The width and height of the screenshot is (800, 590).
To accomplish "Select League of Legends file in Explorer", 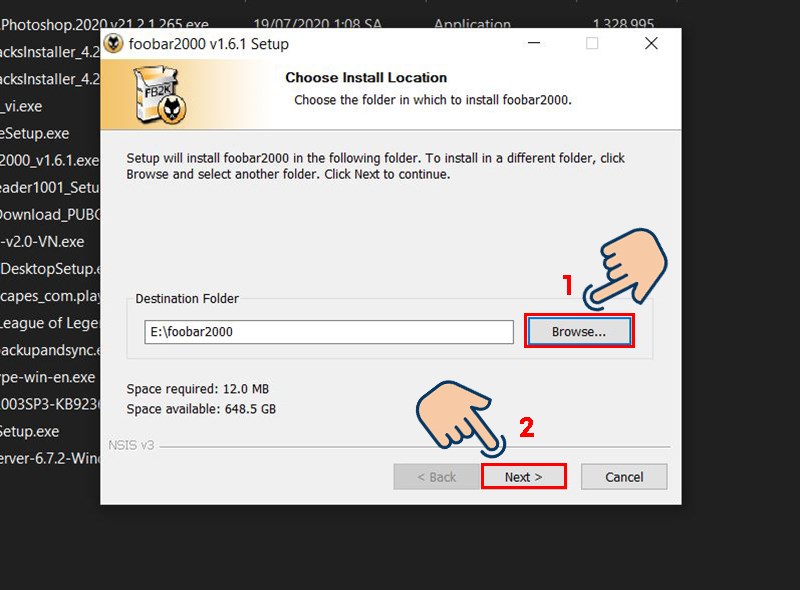I will (49, 323).
